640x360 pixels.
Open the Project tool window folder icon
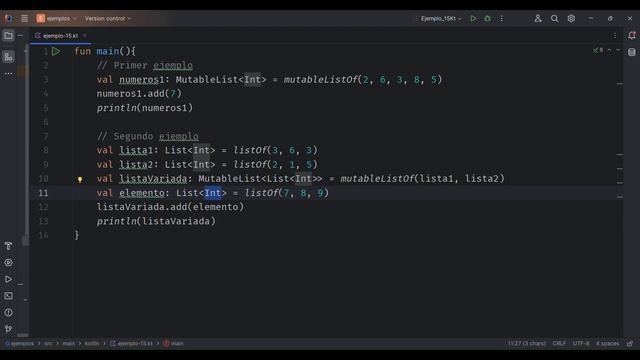point(8,36)
